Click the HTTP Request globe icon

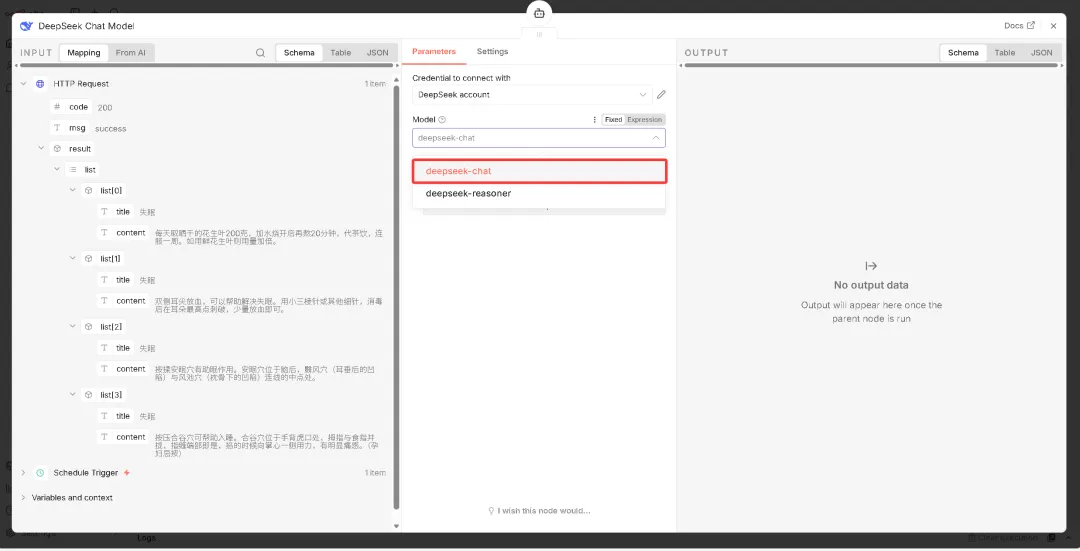[x=40, y=83]
